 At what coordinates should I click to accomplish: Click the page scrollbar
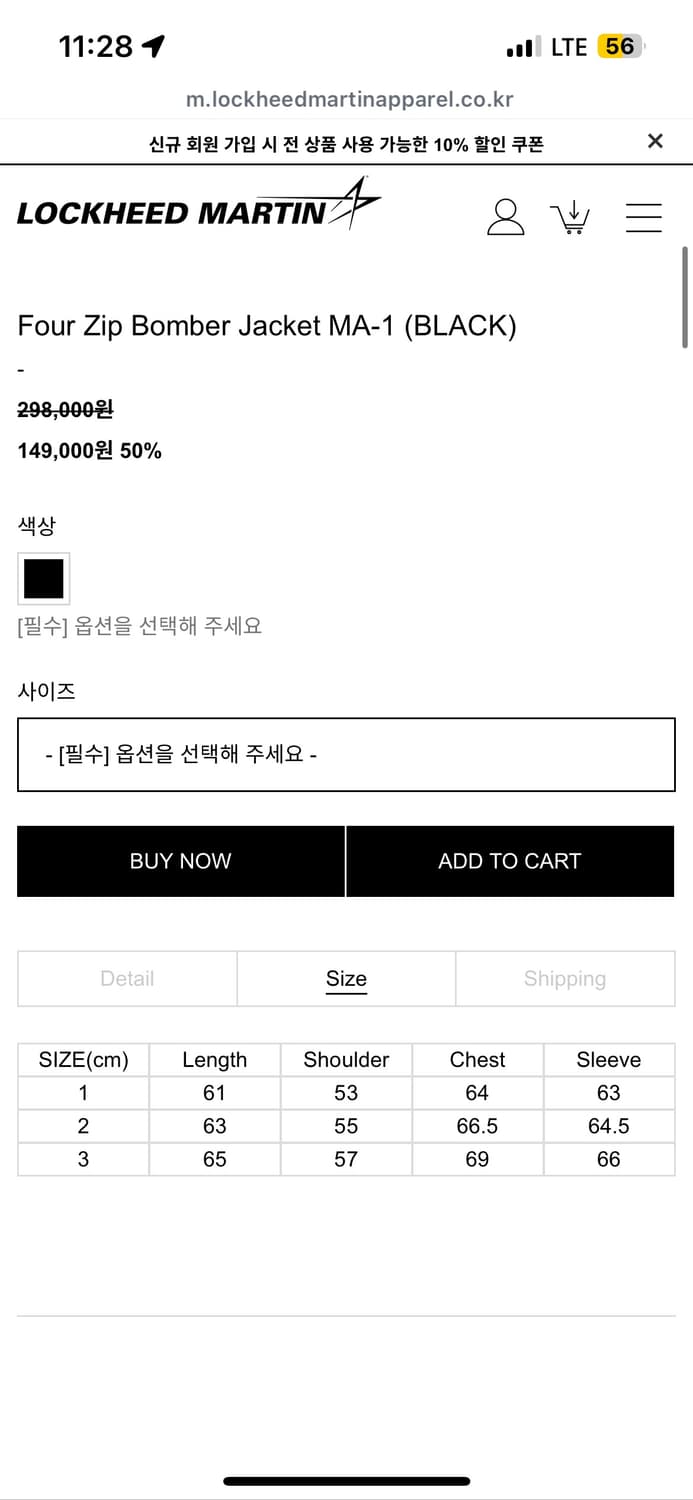685,297
